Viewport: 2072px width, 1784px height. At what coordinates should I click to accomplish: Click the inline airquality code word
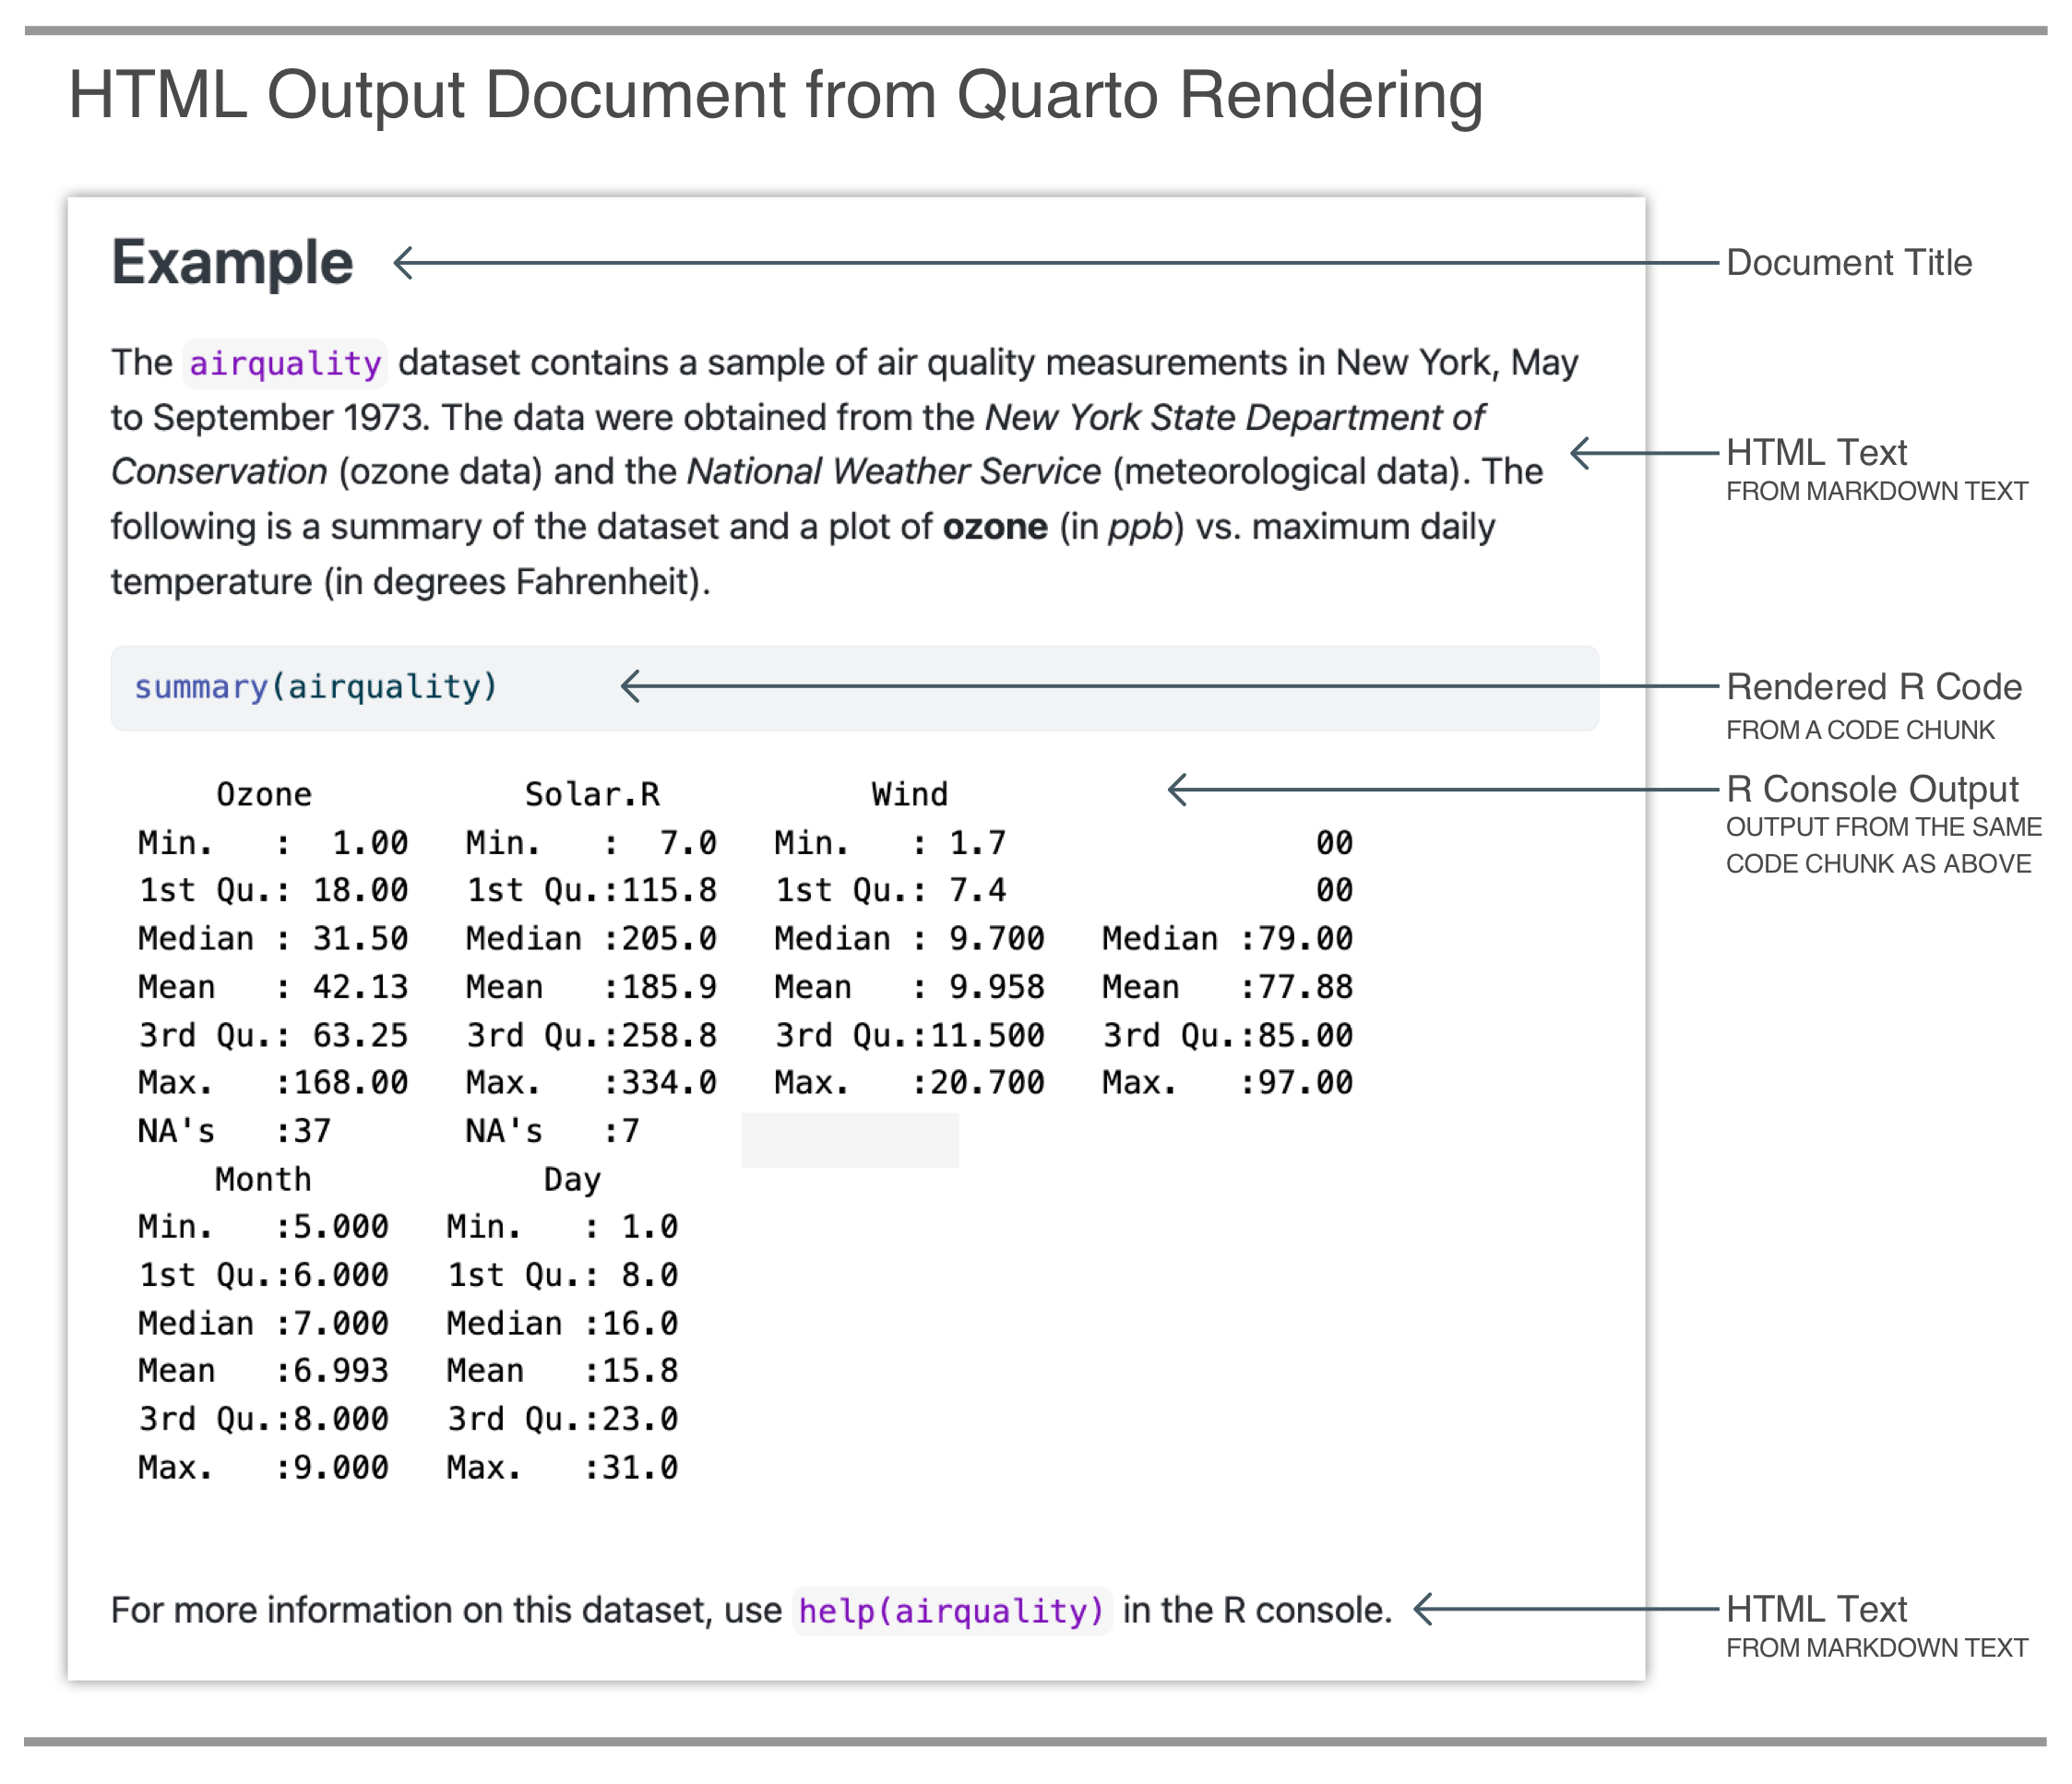pos(285,363)
